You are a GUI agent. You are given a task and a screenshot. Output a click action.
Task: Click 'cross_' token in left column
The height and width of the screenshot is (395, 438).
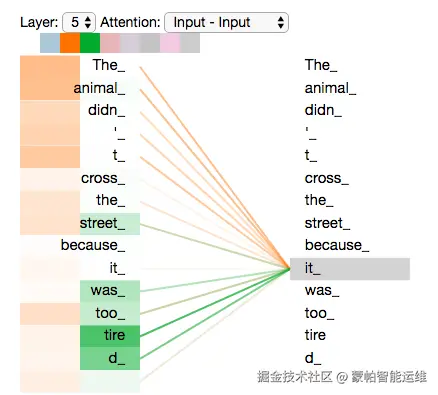103,178
